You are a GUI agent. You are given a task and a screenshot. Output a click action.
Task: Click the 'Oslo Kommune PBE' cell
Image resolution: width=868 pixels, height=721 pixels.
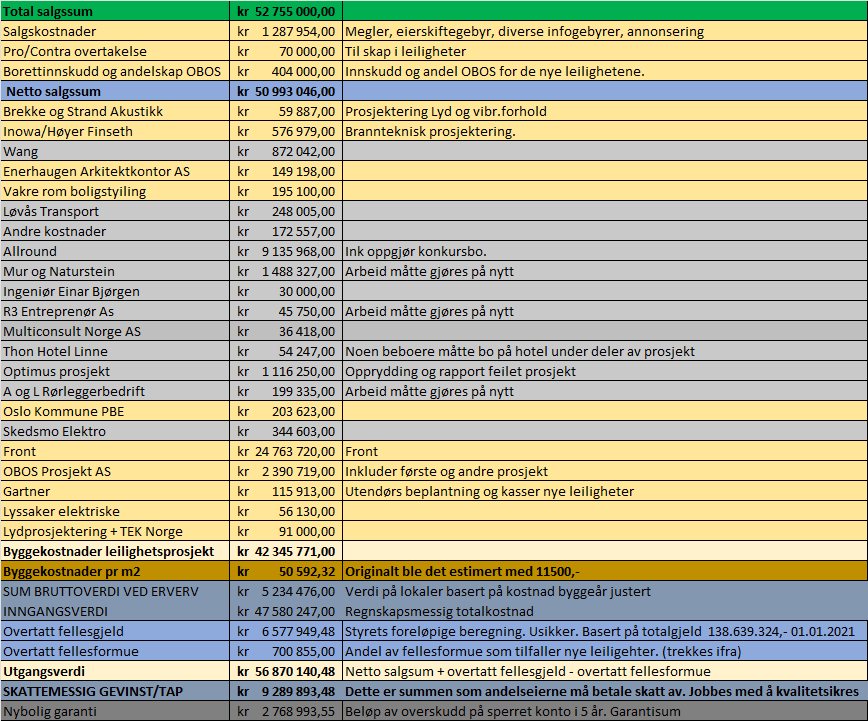pyautogui.click(x=115, y=411)
